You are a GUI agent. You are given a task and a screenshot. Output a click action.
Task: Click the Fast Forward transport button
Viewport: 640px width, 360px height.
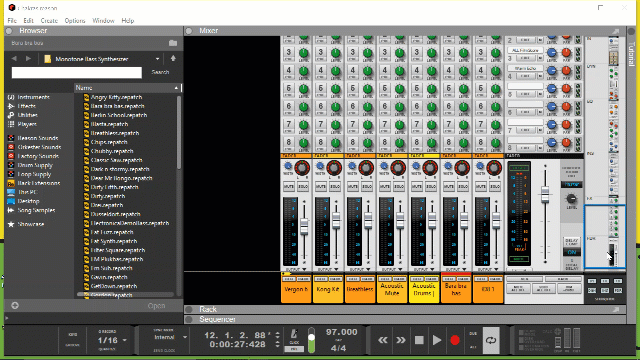coord(400,340)
